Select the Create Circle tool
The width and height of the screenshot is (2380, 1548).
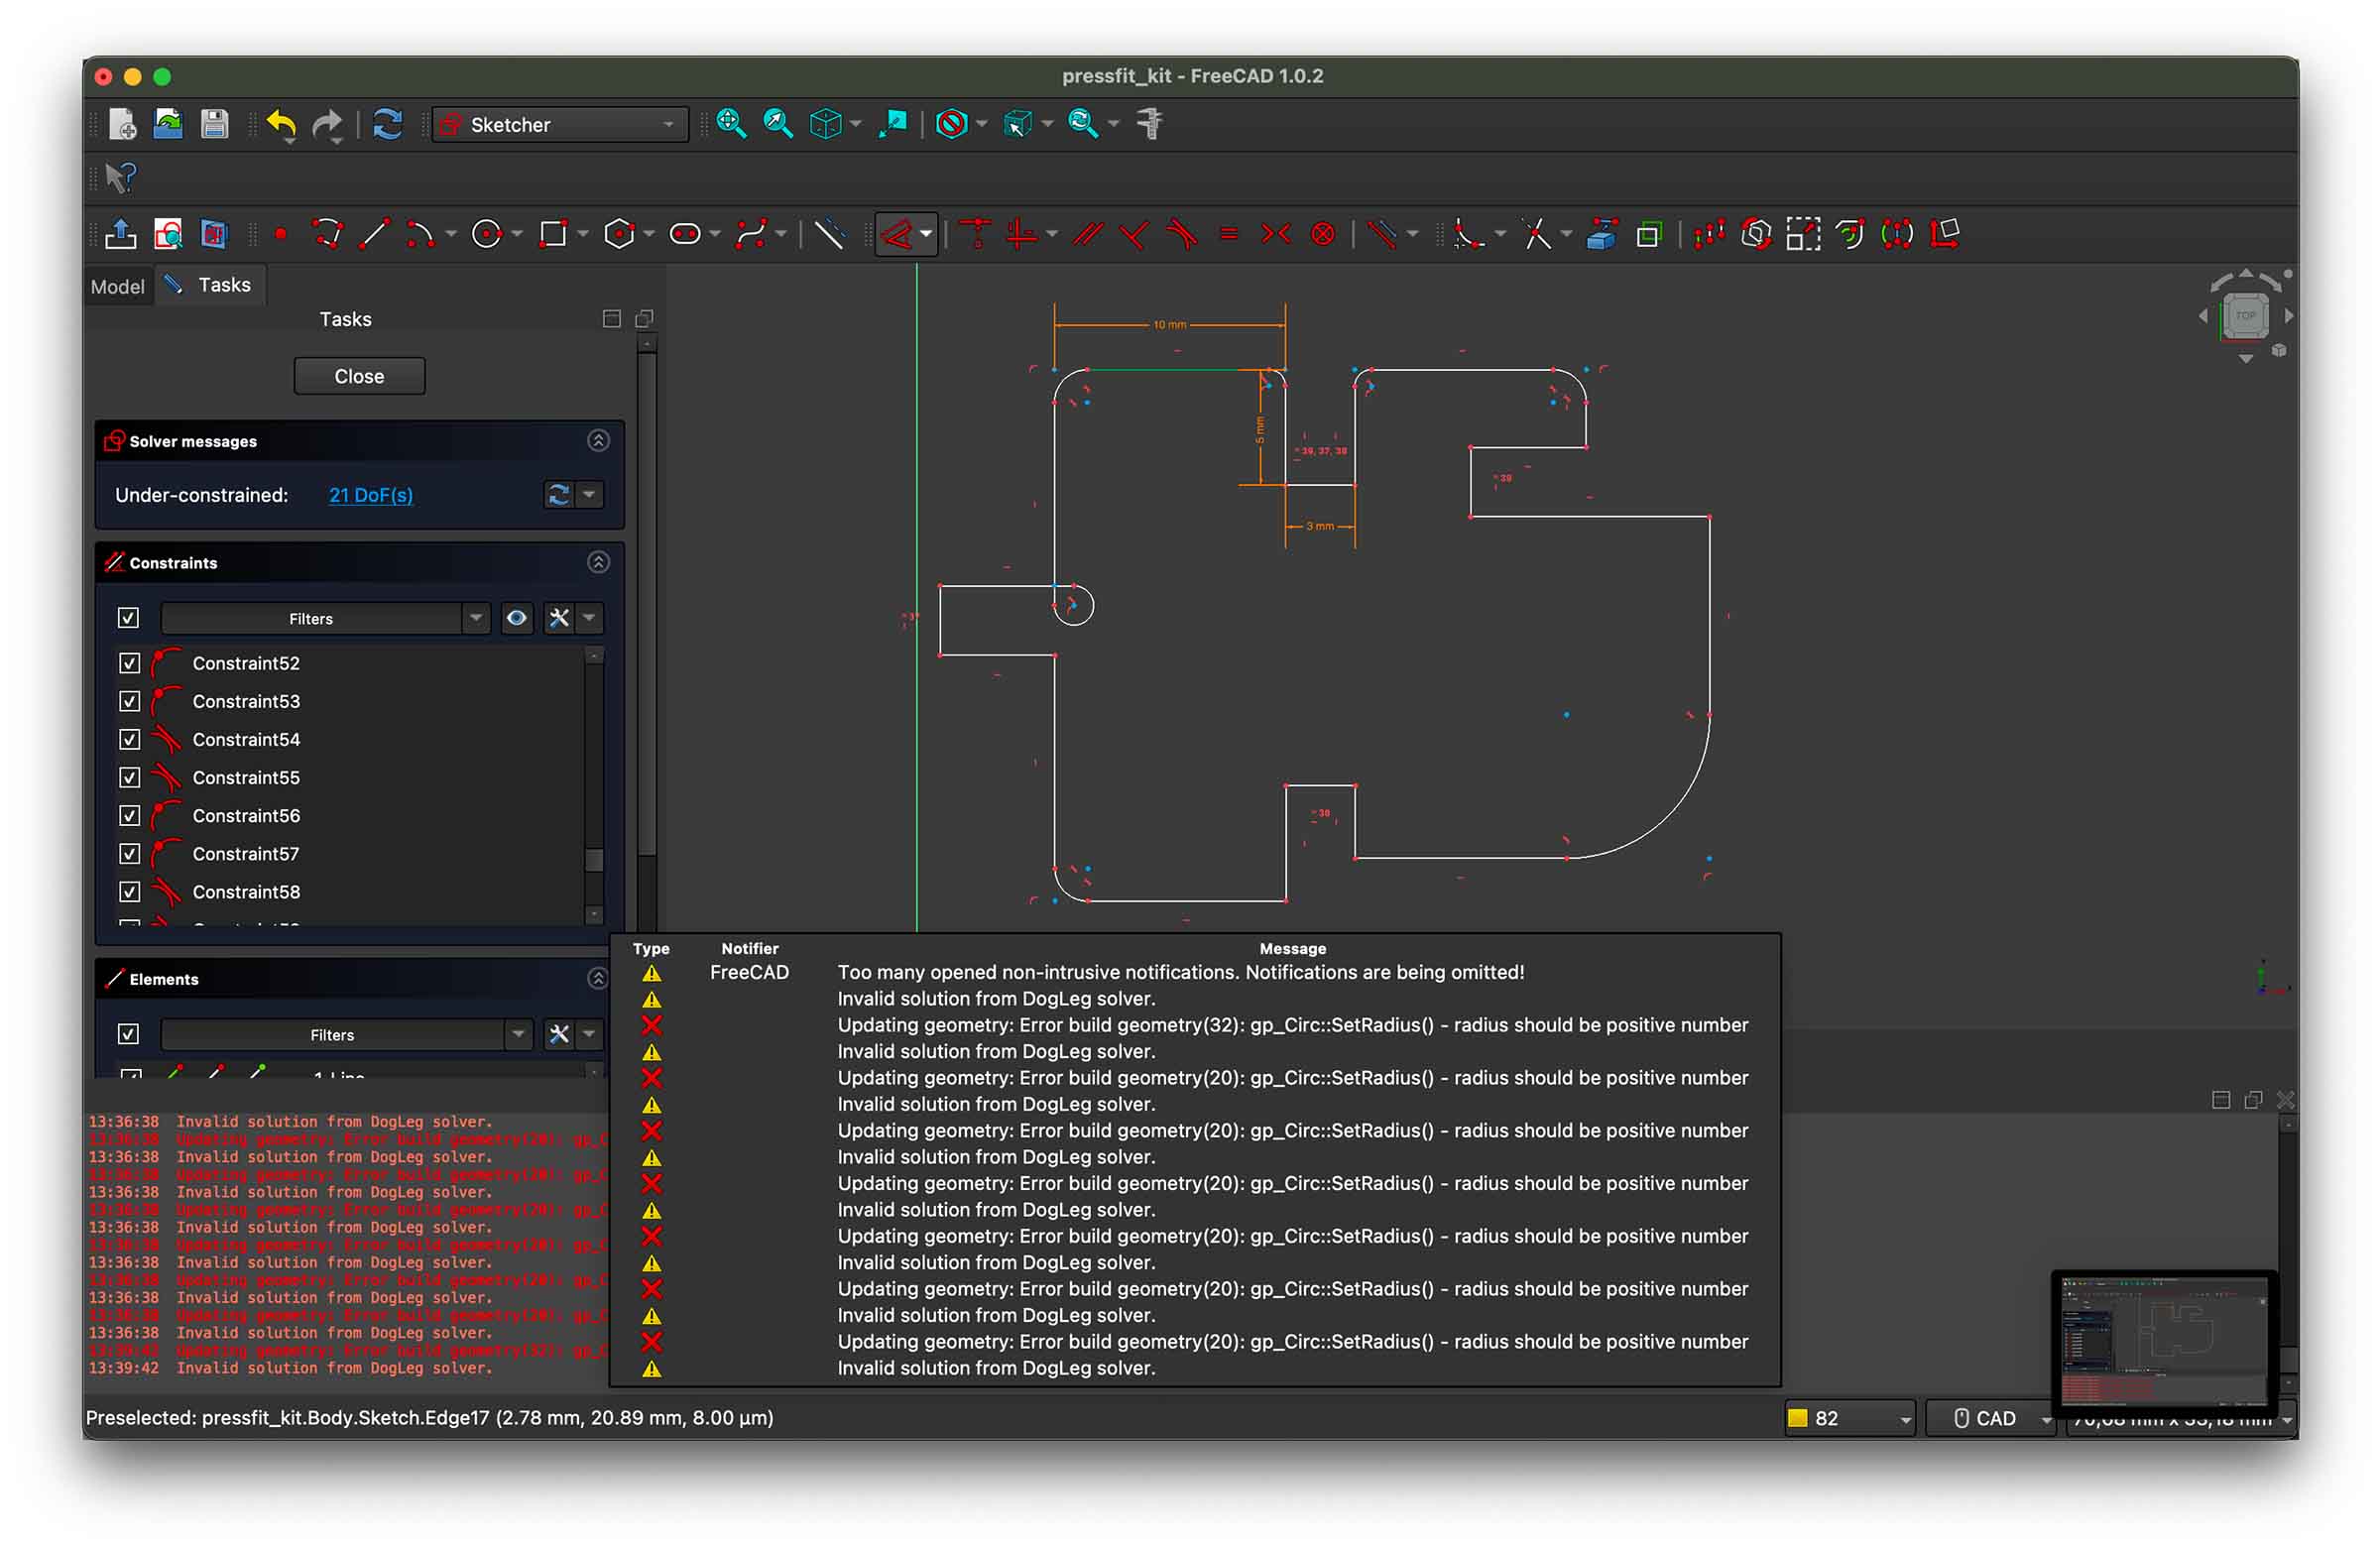coord(487,235)
